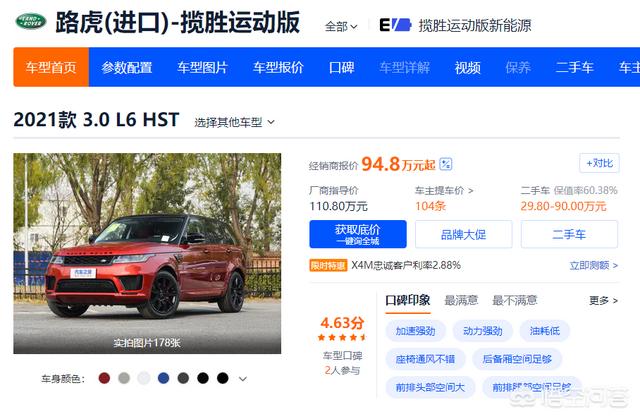
Task: Click the 后备厢空间足够 tag
Action: (517, 359)
